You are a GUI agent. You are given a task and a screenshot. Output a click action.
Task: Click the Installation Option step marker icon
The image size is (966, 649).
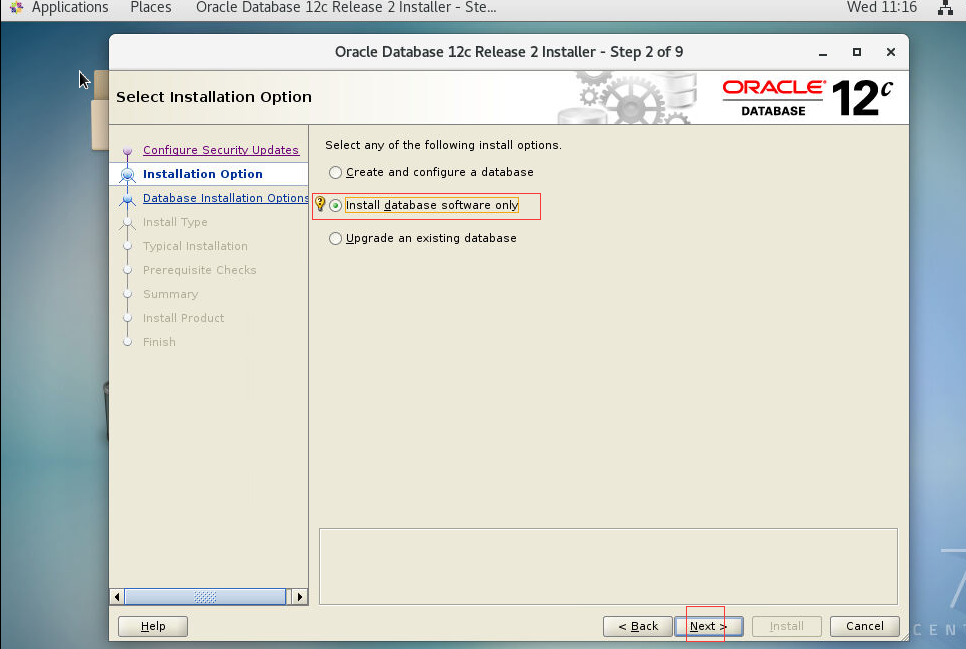pos(128,175)
